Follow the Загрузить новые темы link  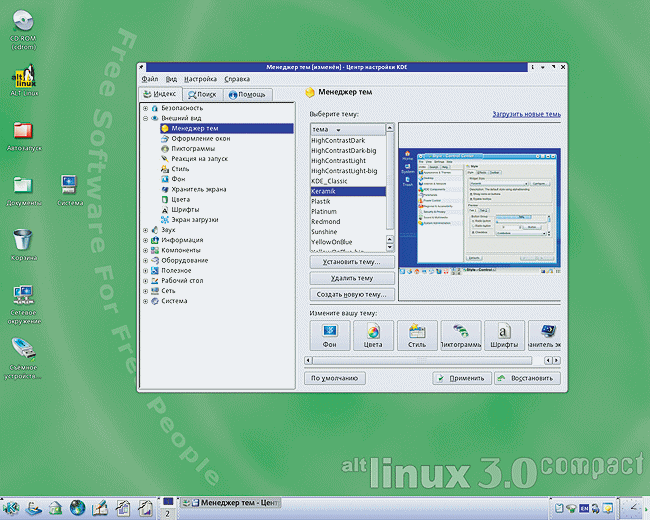pyautogui.click(x=526, y=115)
